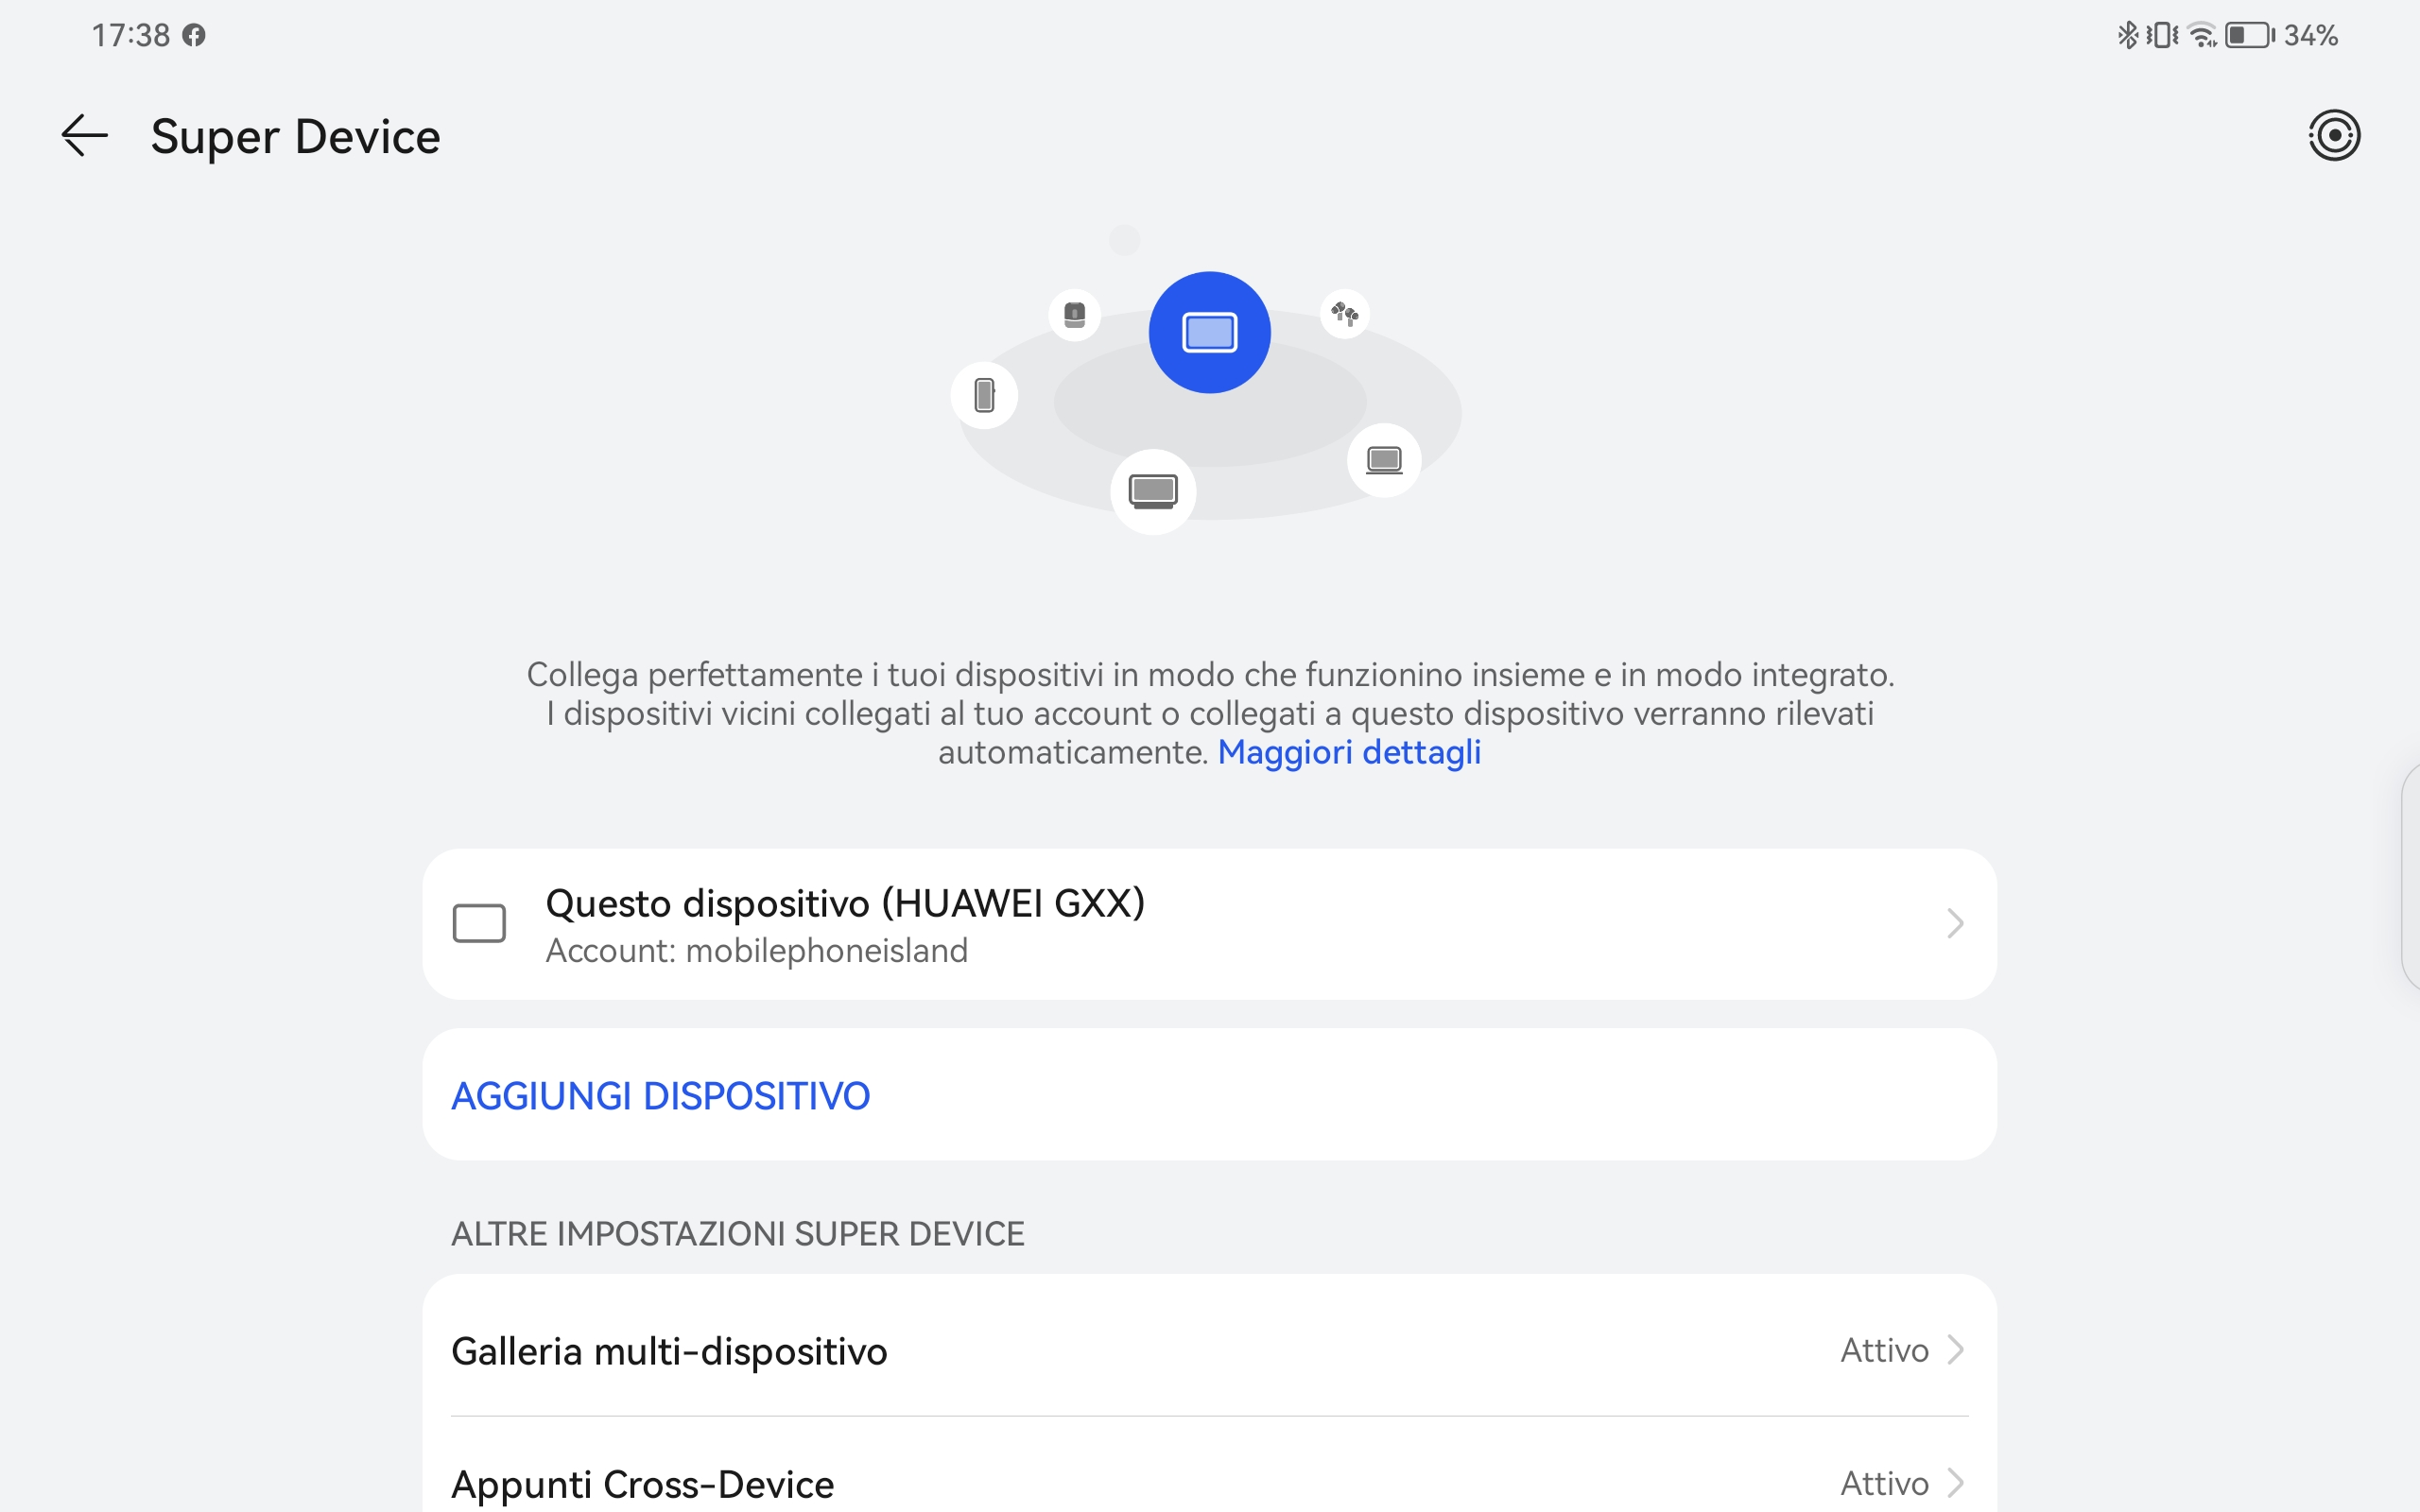Select the smartphone device bubble

tap(984, 394)
